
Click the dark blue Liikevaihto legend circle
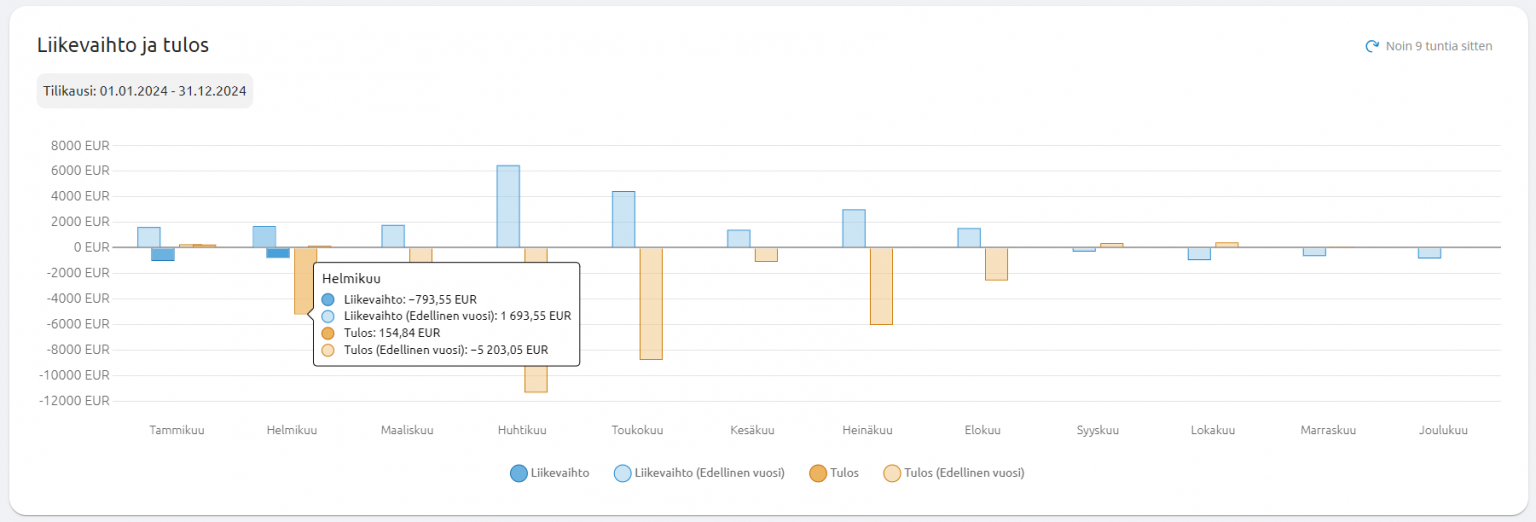pos(518,473)
